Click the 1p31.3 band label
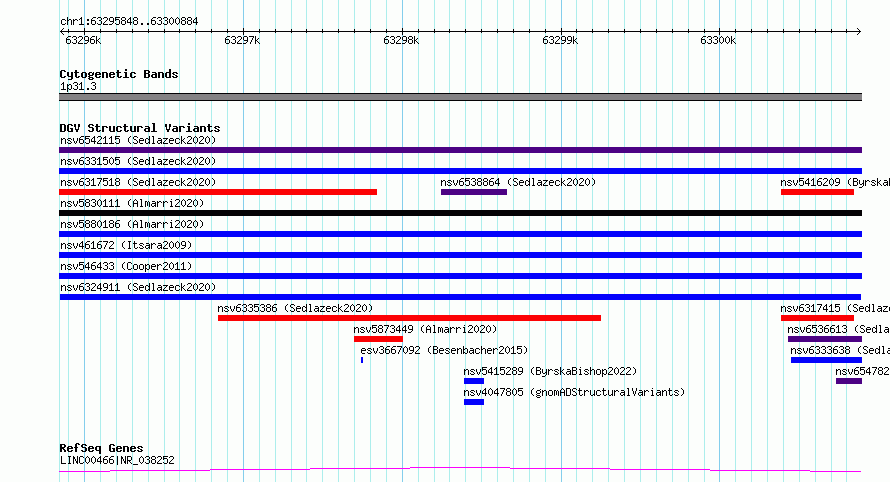This screenshot has width=890, height=482. coord(78,86)
